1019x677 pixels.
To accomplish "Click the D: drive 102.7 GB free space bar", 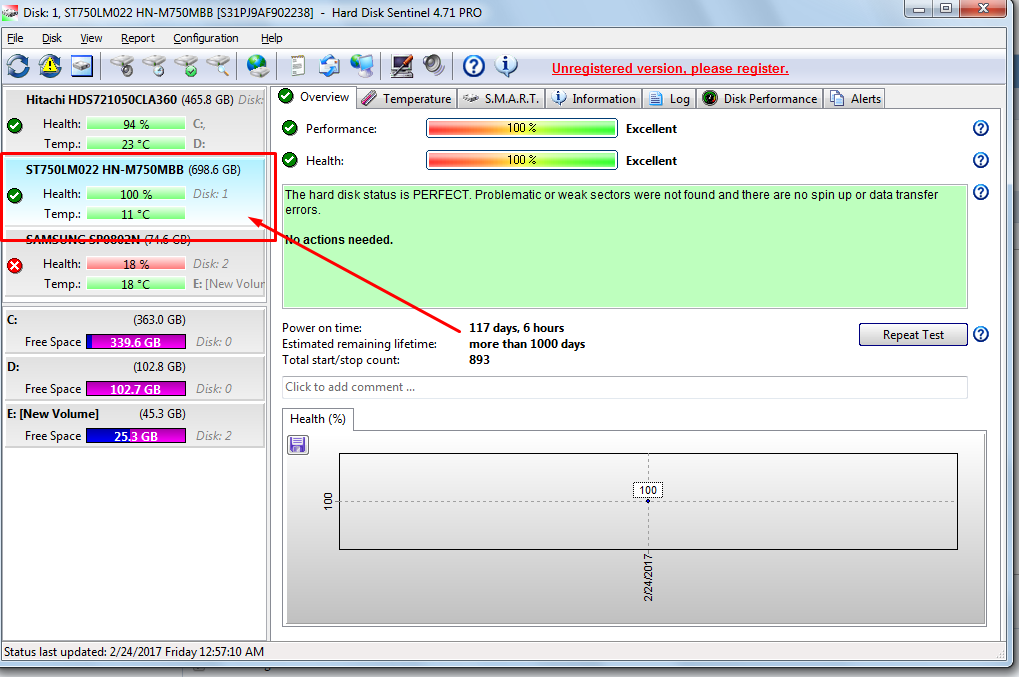I will (x=136, y=389).
